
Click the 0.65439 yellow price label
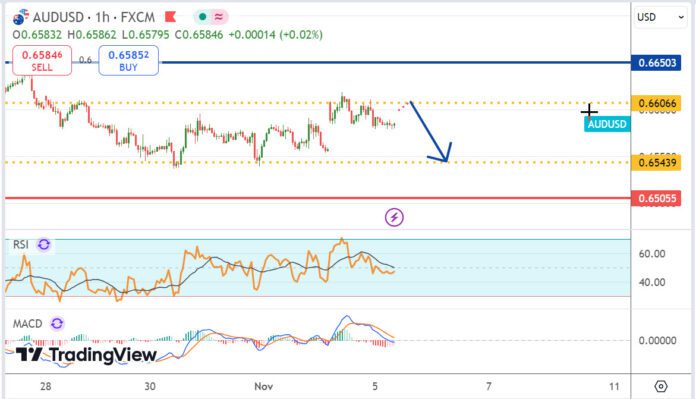[x=656, y=162]
